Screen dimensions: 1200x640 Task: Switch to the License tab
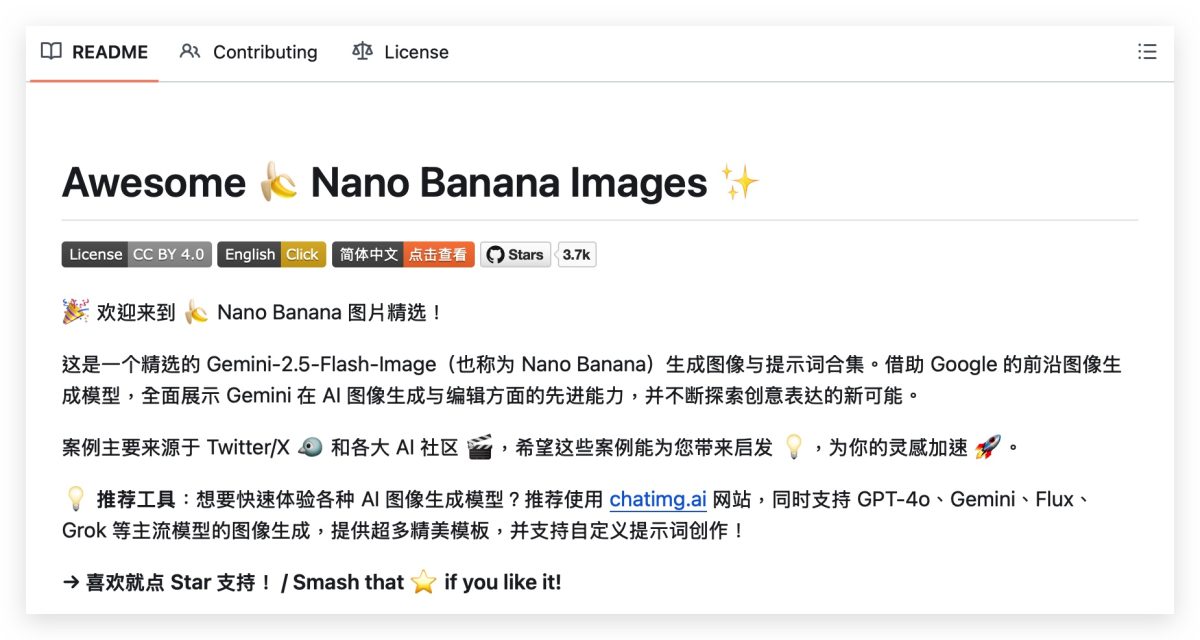click(x=400, y=52)
